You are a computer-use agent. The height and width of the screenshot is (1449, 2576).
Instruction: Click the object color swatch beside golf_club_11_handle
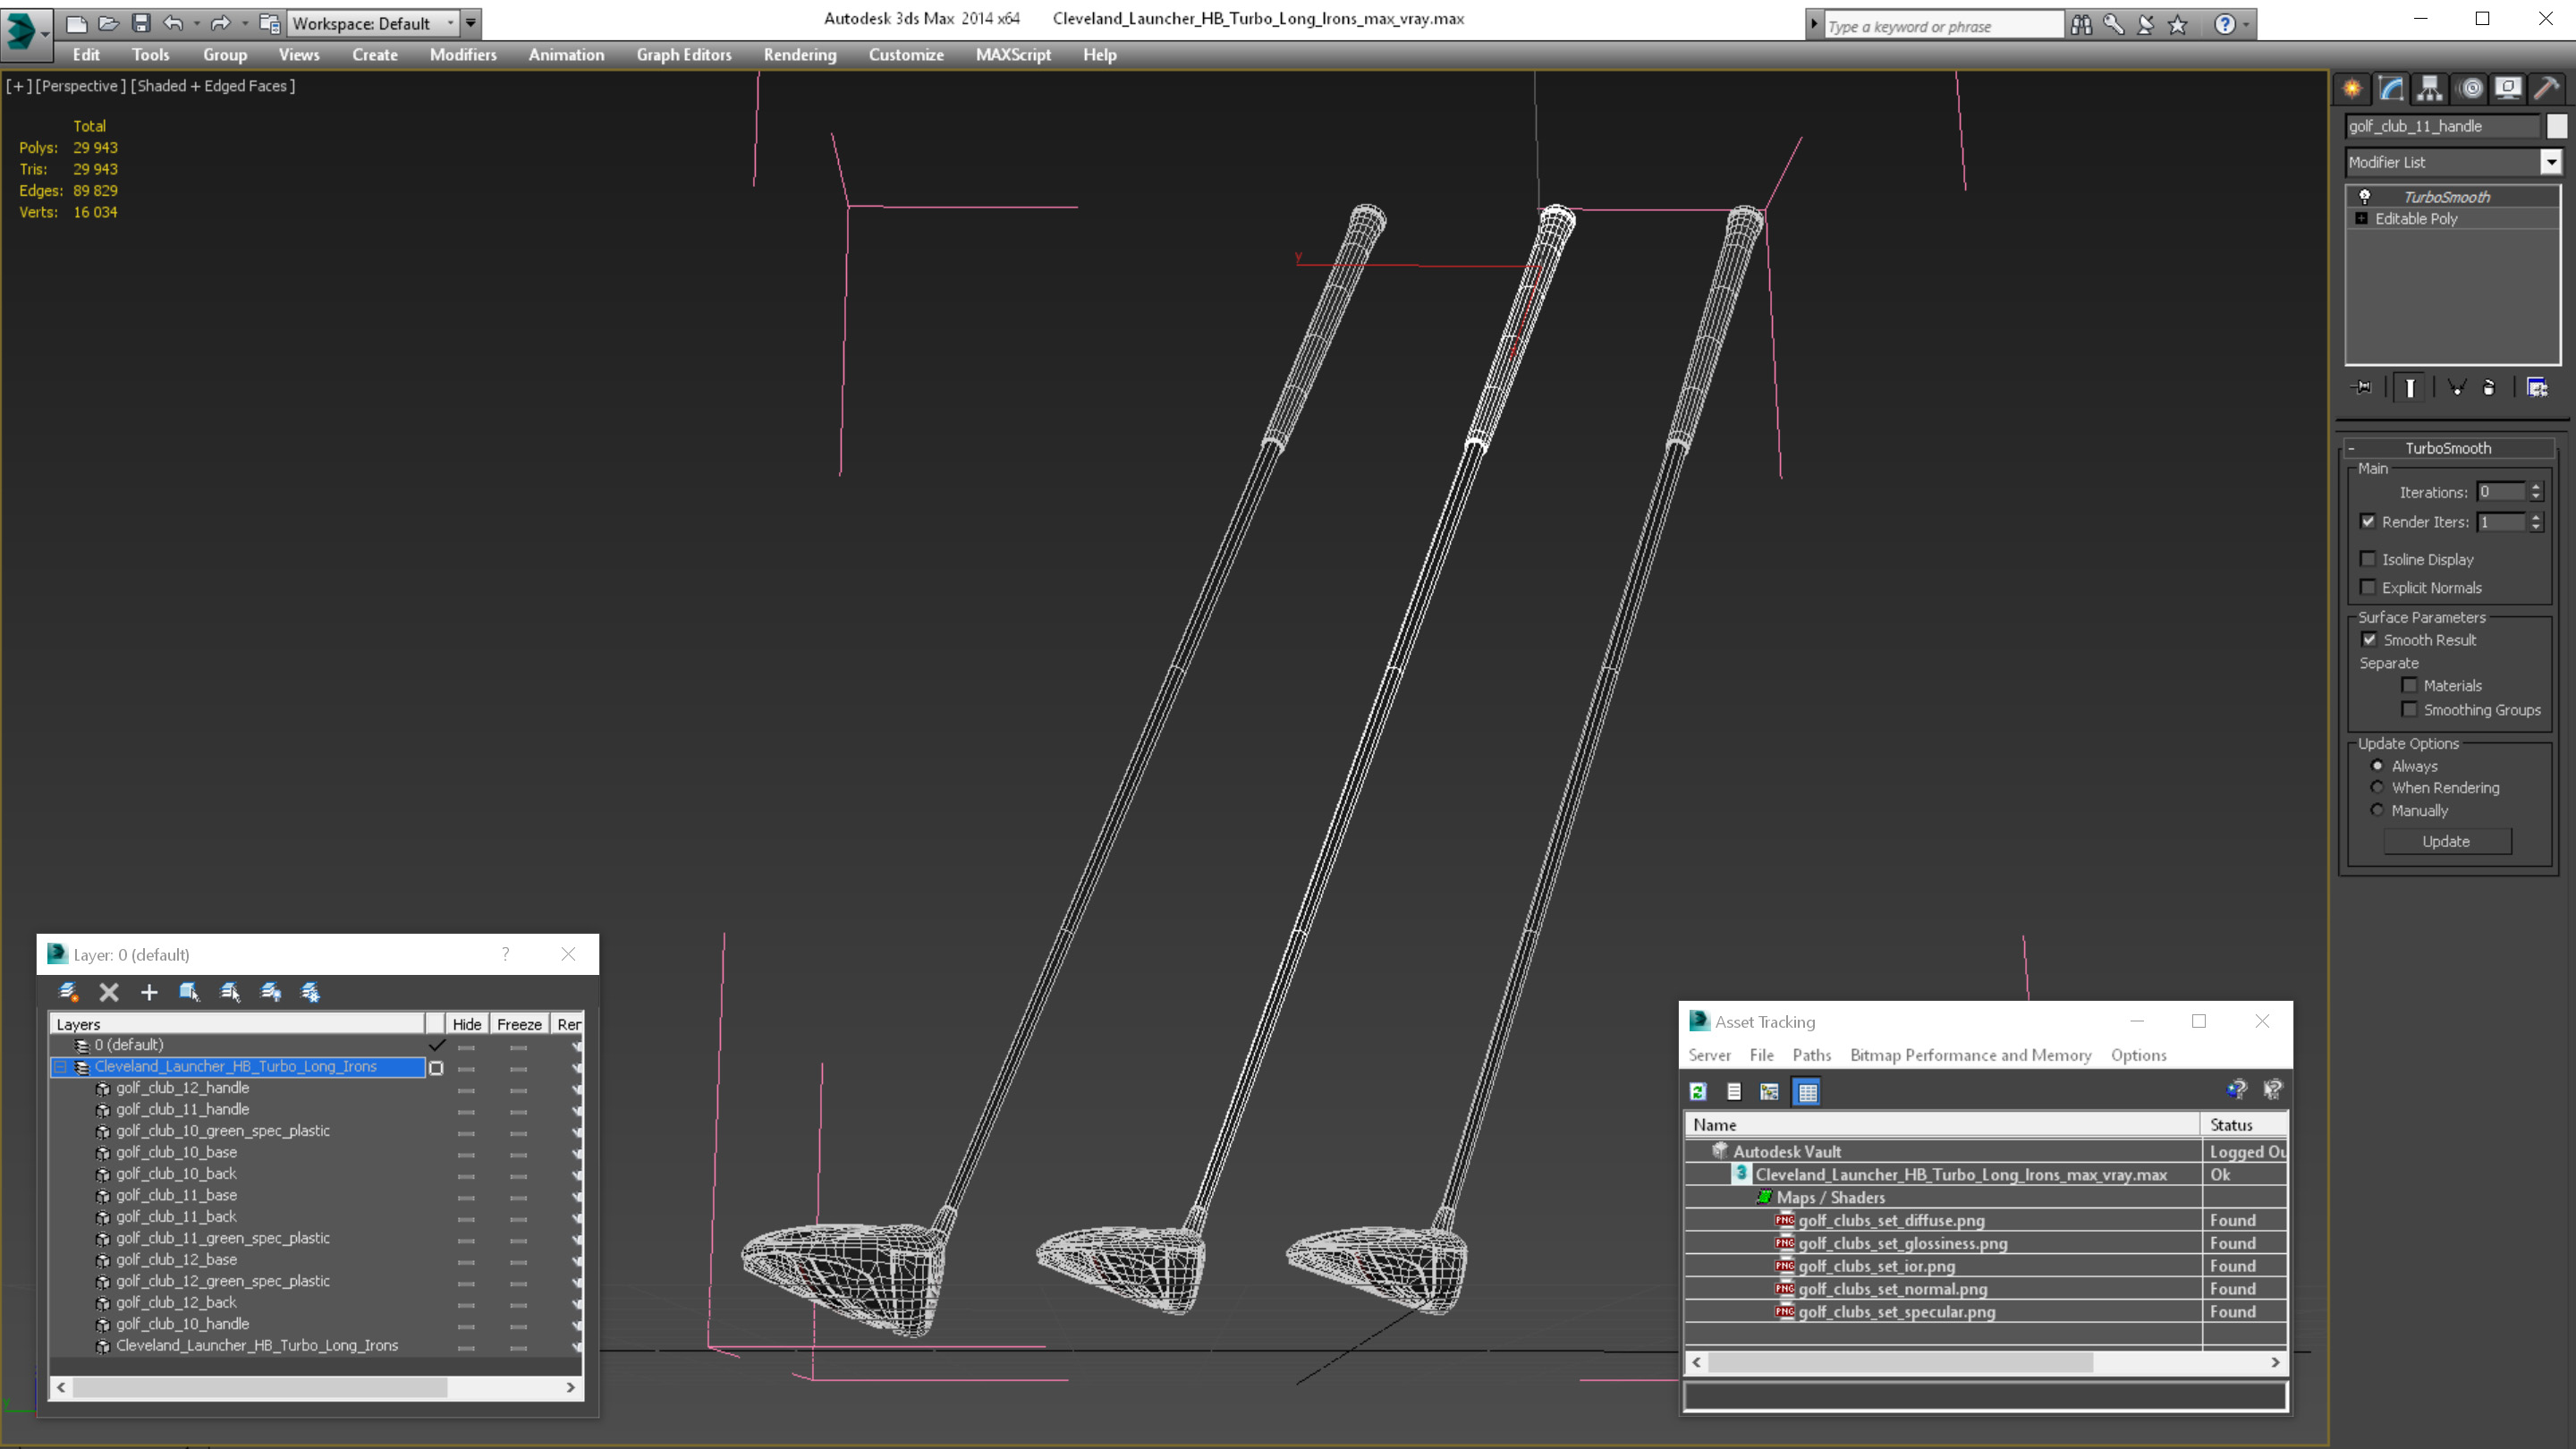point(2556,126)
